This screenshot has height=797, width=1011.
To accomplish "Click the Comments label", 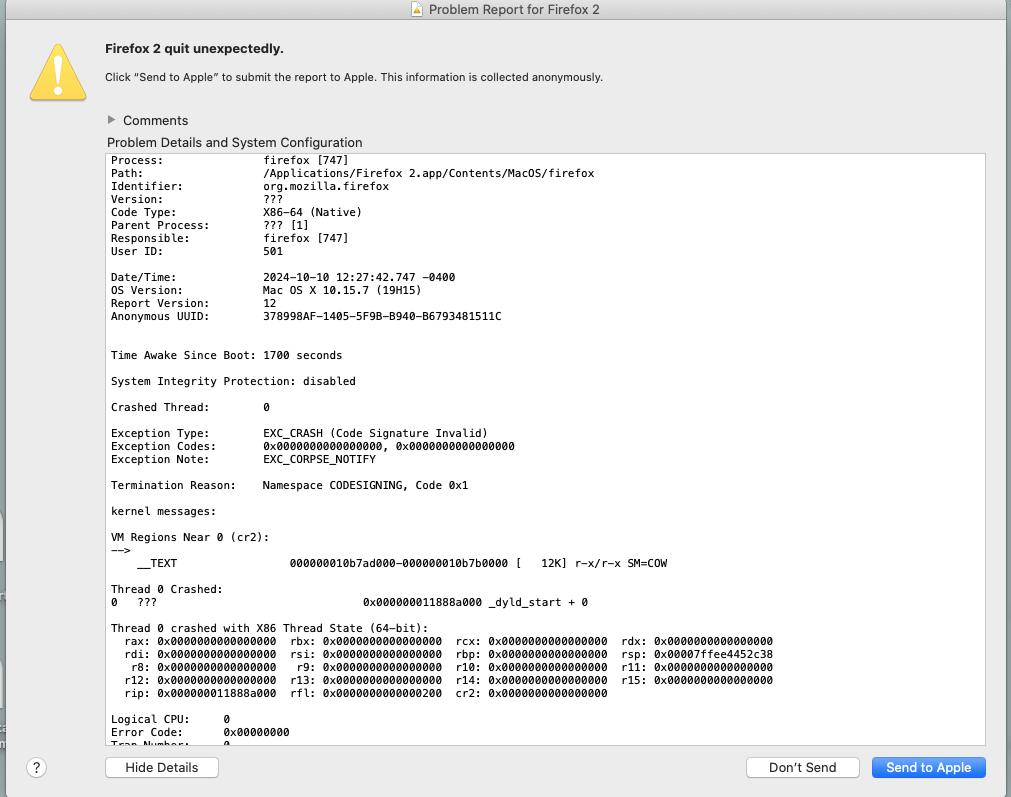I will [x=155, y=121].
